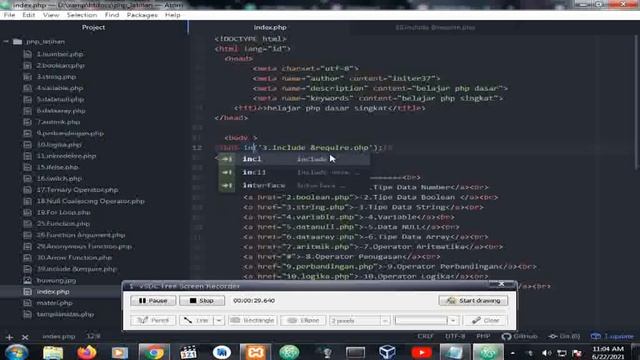Switch to index.php editor tab
The image size is (640, 360).
tap(270, 27)
